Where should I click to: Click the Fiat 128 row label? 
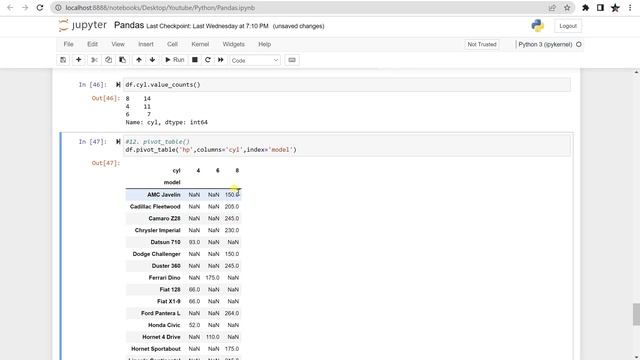170,289
